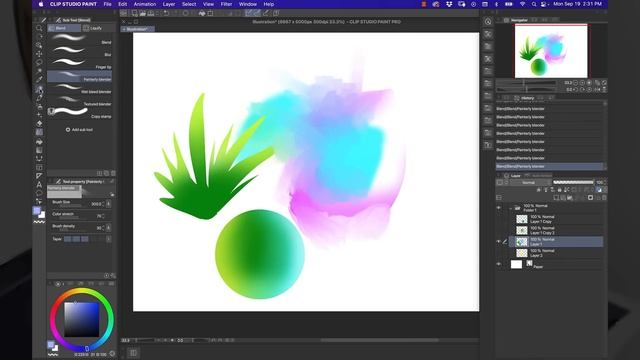Select the Copy stamp sub tool
The image size is (640, 360).
(80, 113)
